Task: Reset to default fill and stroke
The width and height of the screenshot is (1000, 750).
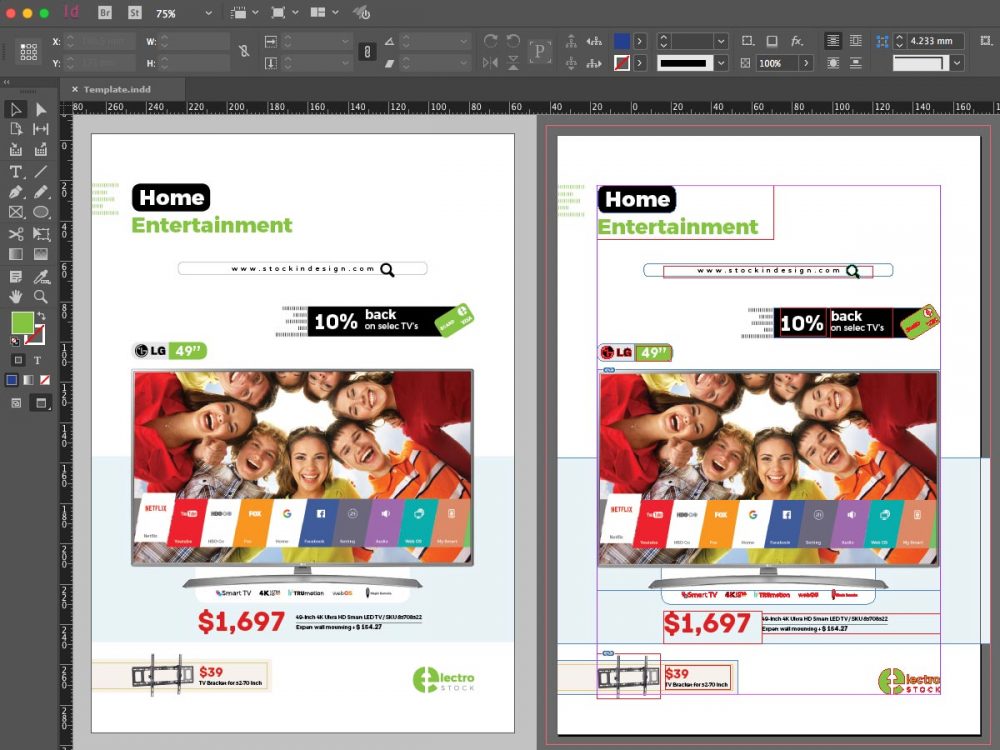Action: (15, 341)
